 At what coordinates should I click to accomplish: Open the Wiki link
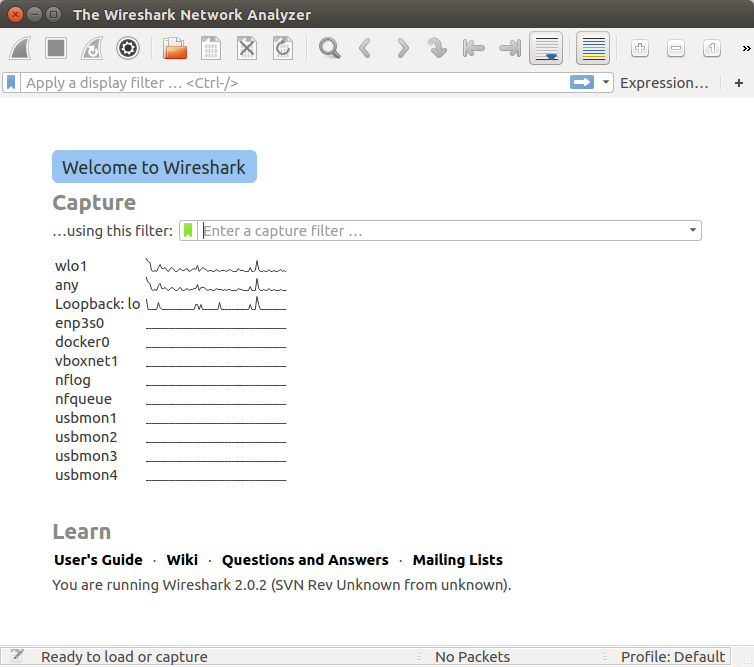tap(182, 560)
